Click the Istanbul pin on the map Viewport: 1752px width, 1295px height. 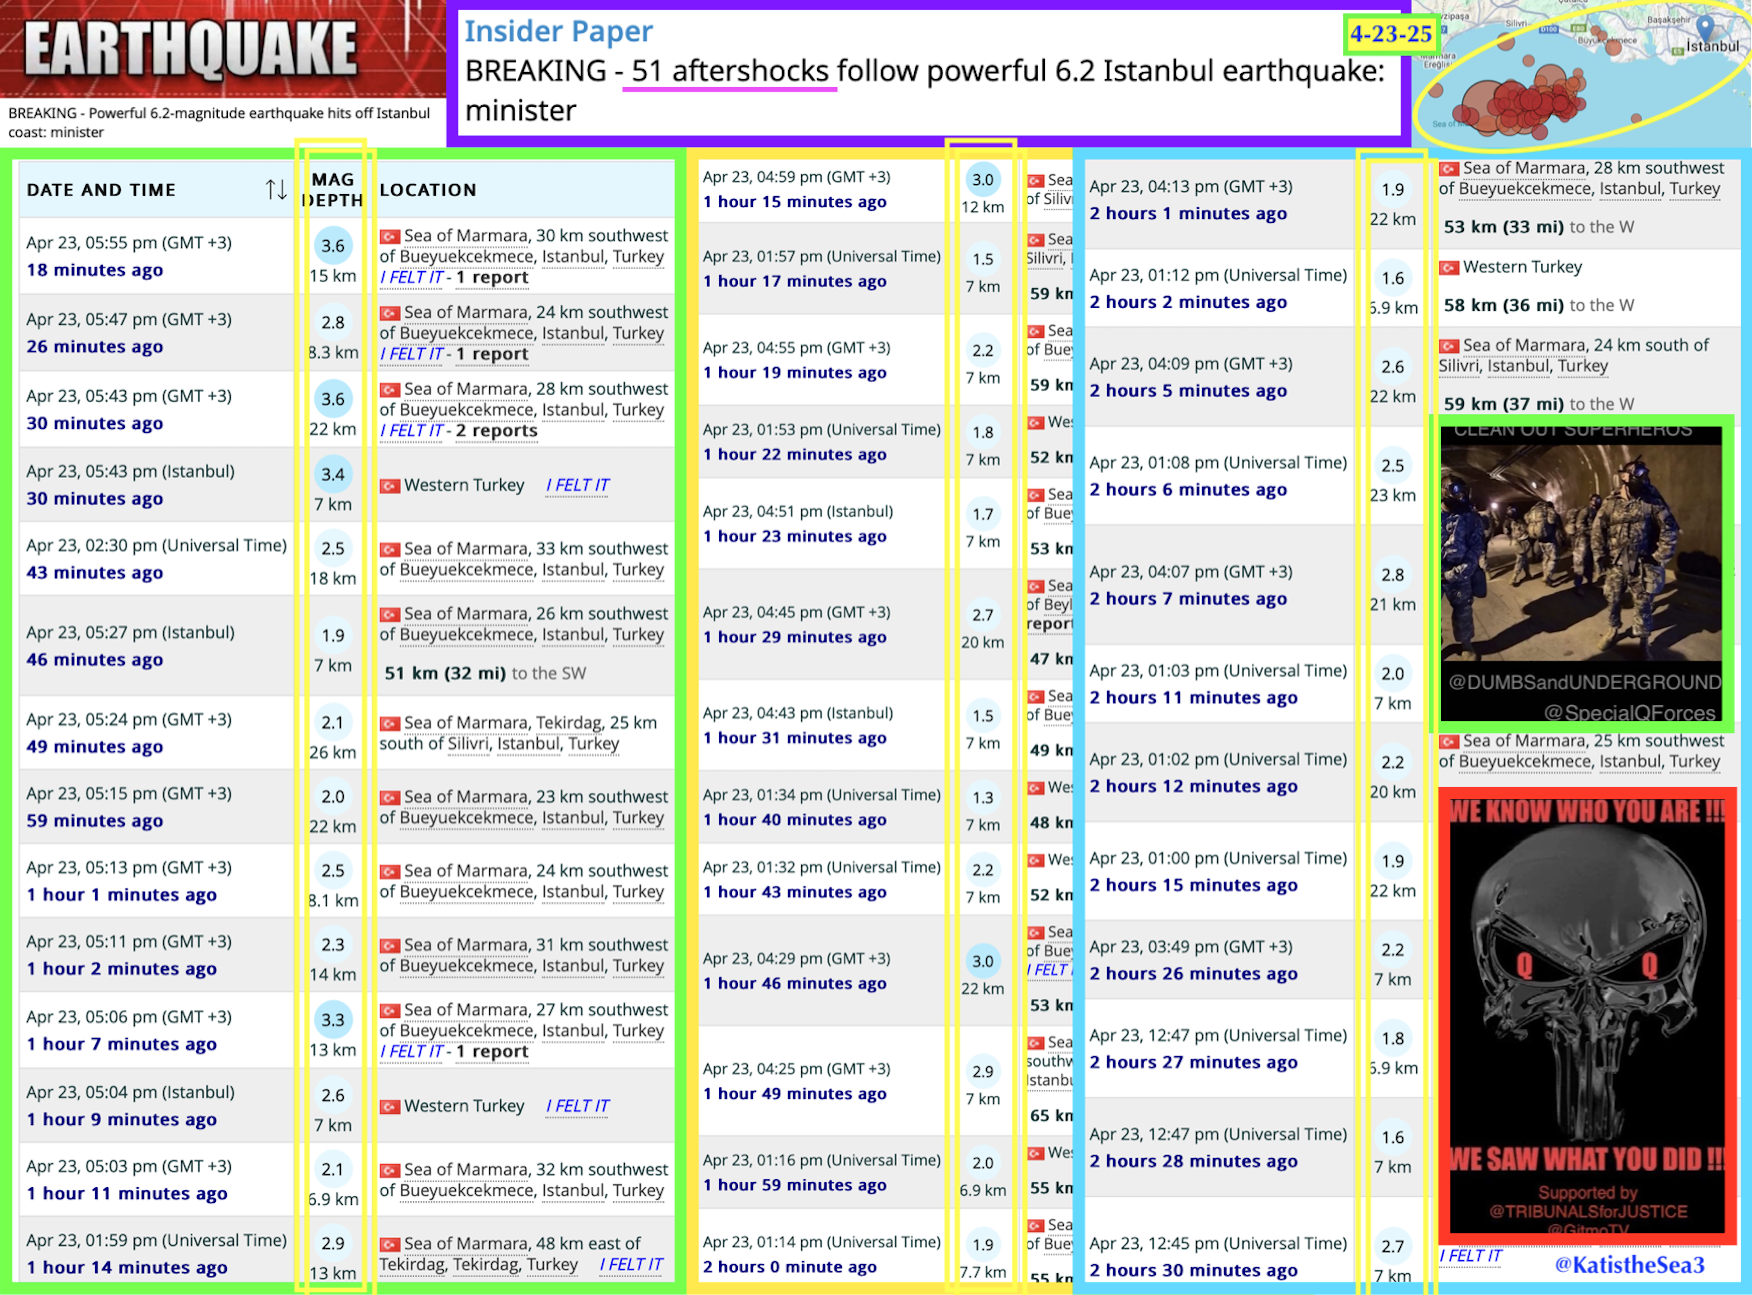point(1706,28)
